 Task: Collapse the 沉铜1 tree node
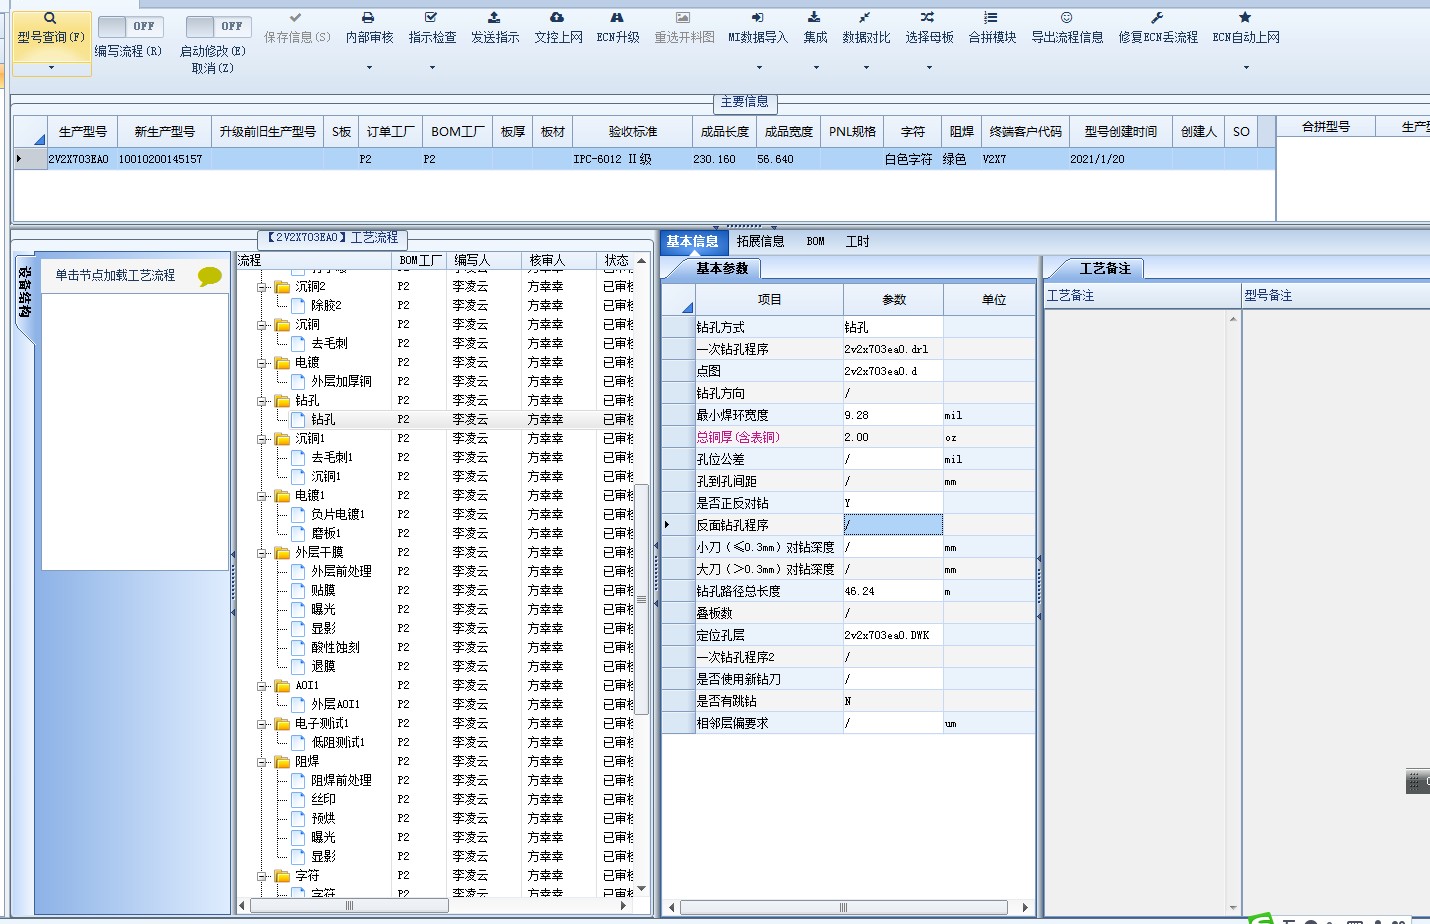click(263, 438)
